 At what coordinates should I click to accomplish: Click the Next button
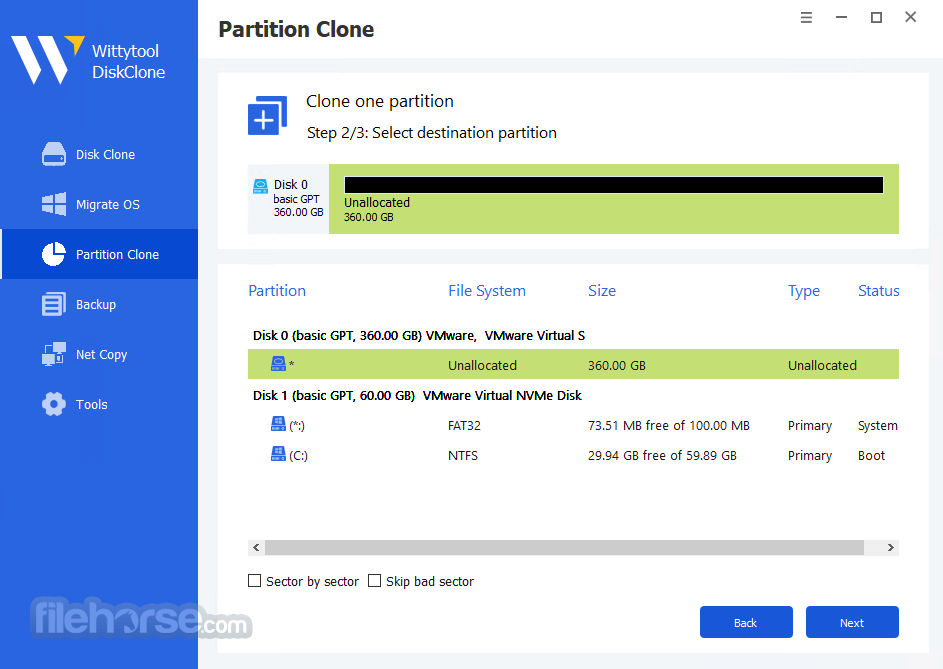point(852,622)
